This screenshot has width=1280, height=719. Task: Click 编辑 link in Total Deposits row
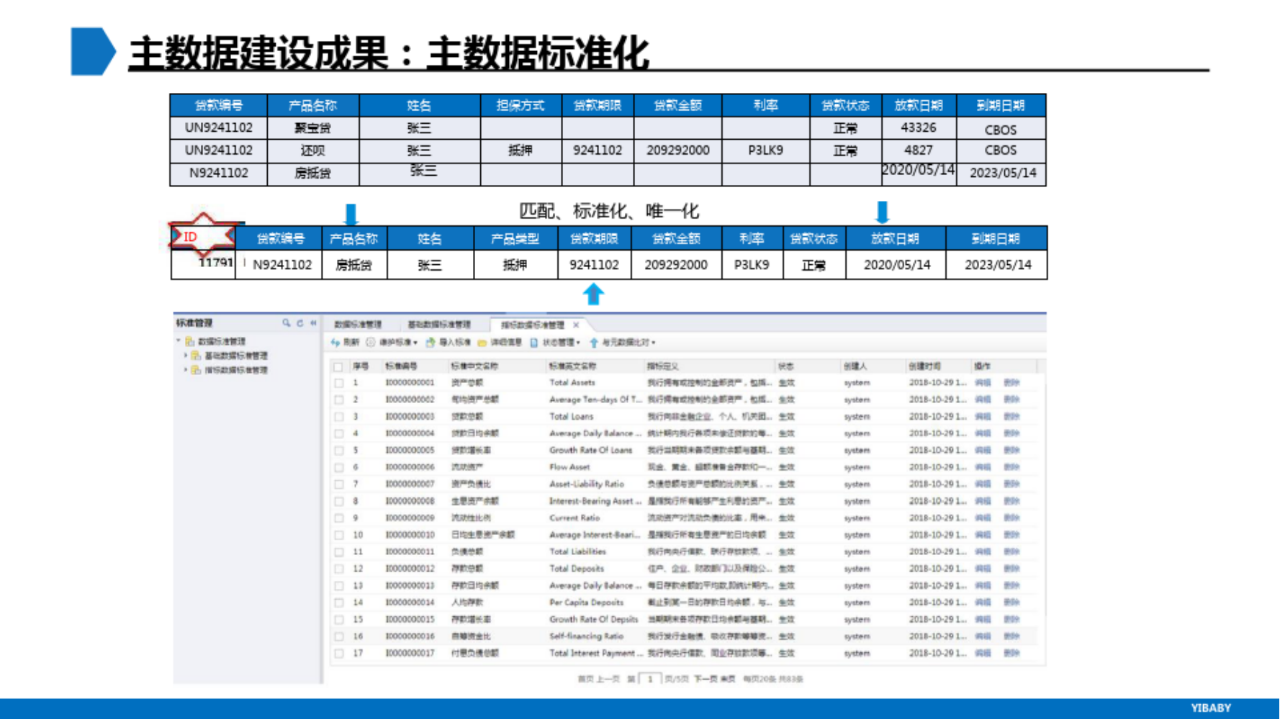tap(983, 569)
